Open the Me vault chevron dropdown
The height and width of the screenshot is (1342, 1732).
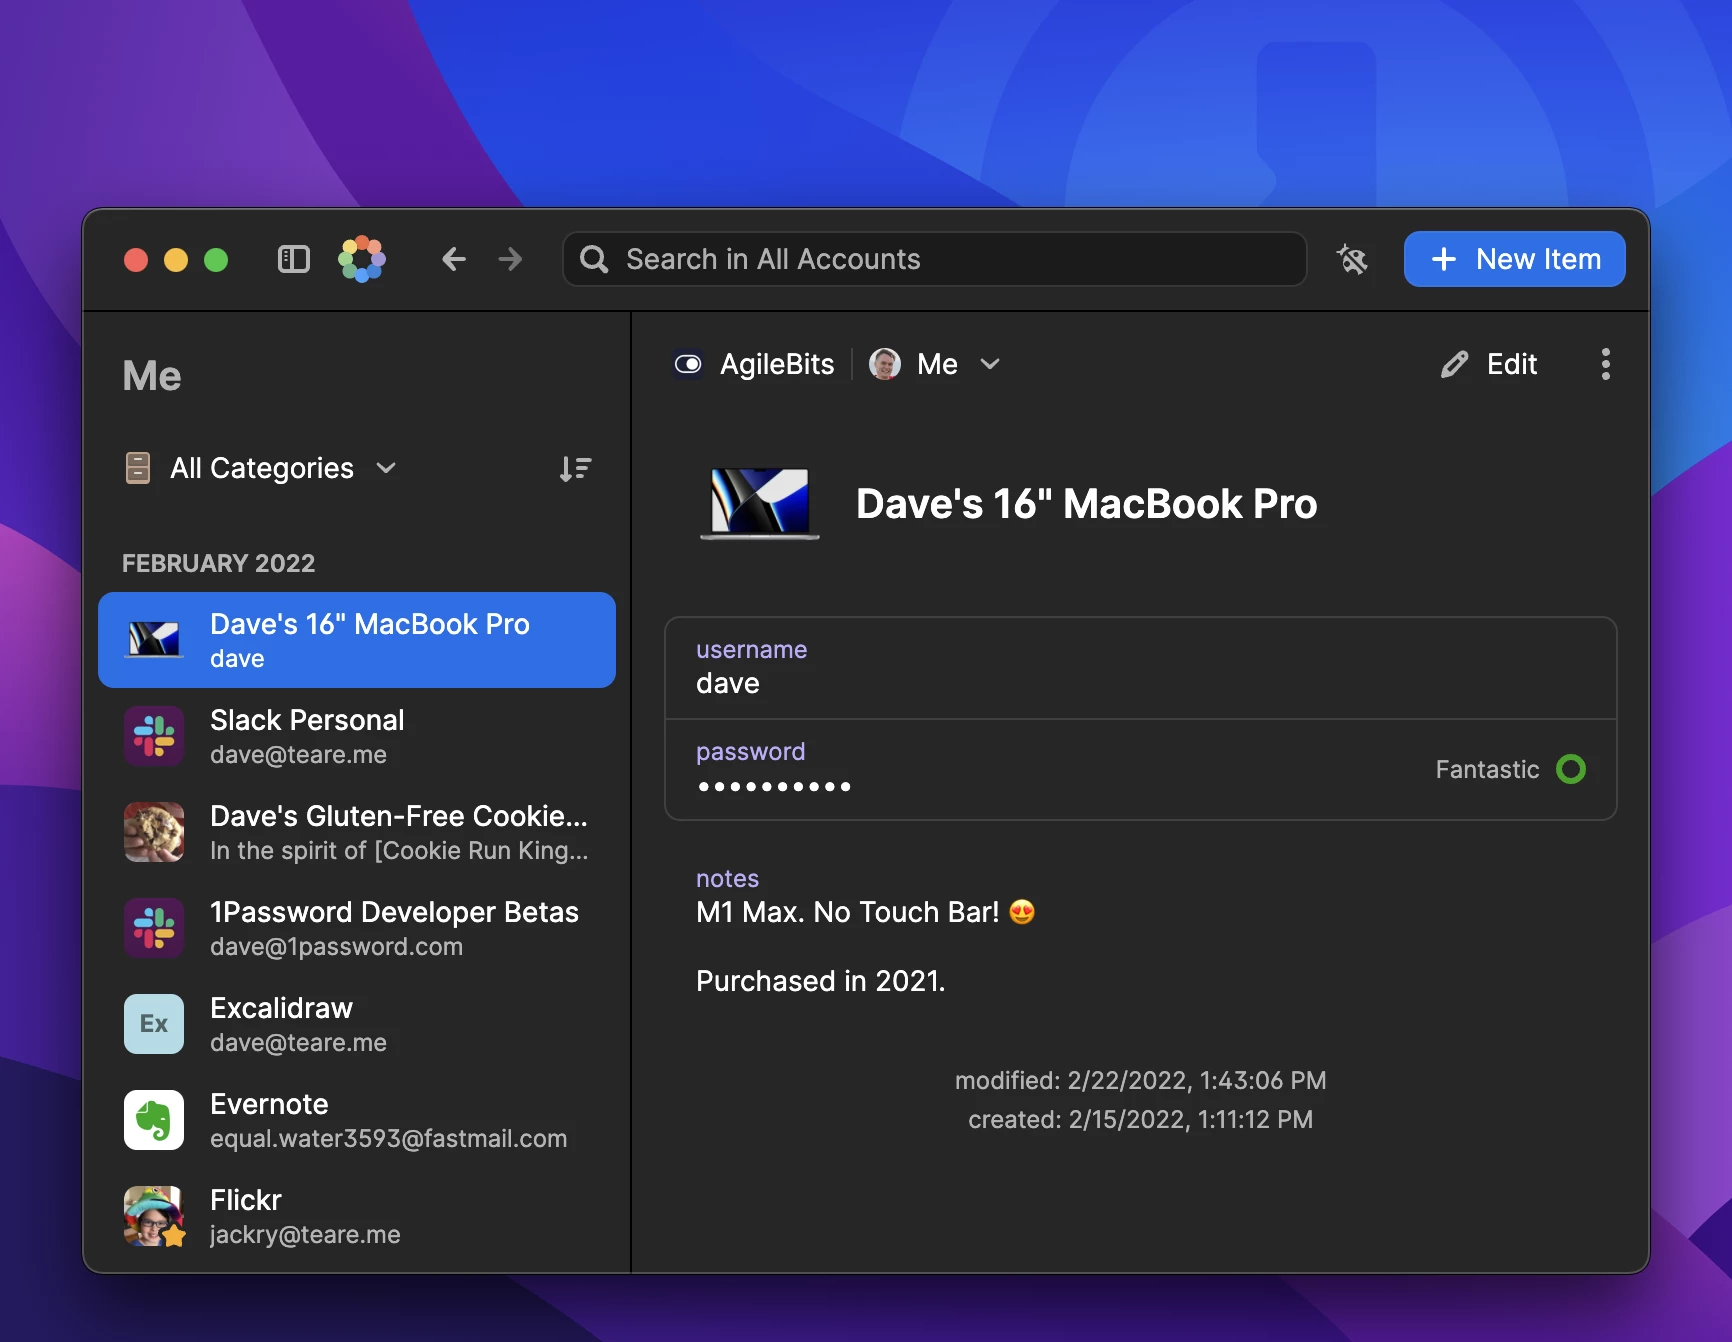click(x=990, y=364)
